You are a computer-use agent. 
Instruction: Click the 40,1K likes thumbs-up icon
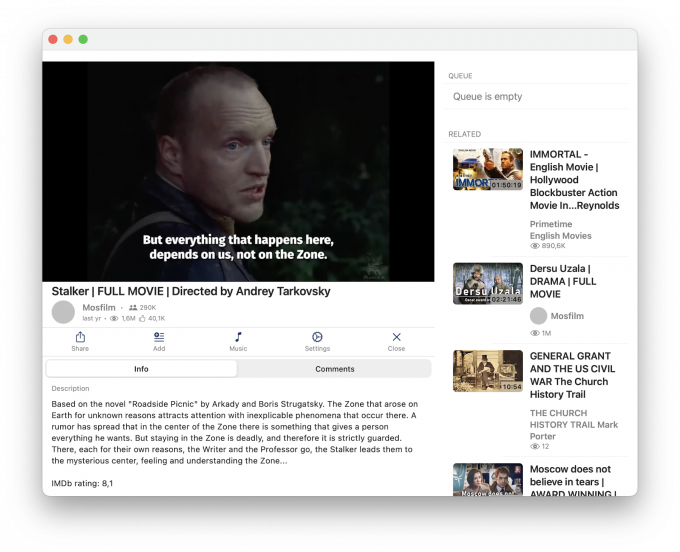[142, 318]
